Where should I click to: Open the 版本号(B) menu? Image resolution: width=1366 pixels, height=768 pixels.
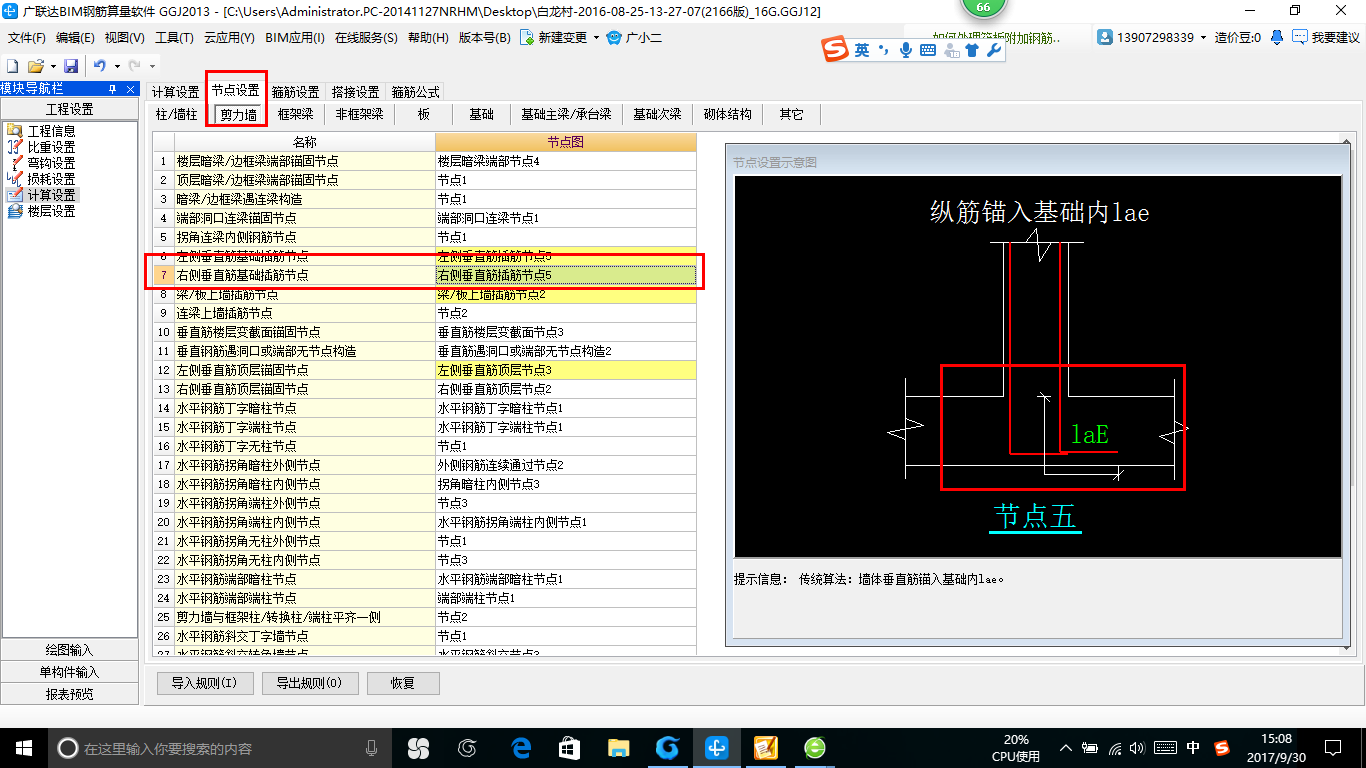pos(484,38)
